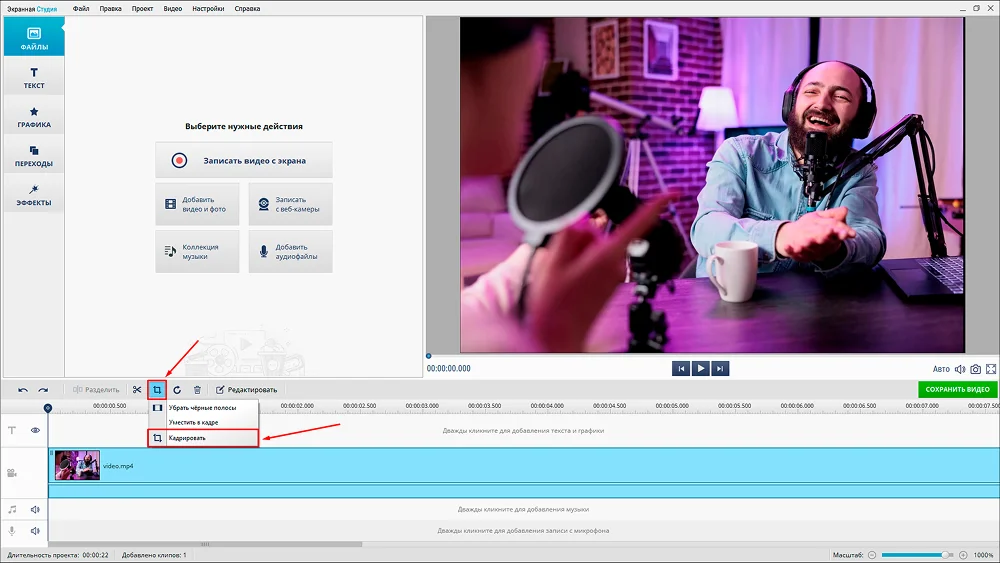1000x563 pixels.
Task: Mute the music track speaker
Action: pyautogui.click(x=35, y=509)
